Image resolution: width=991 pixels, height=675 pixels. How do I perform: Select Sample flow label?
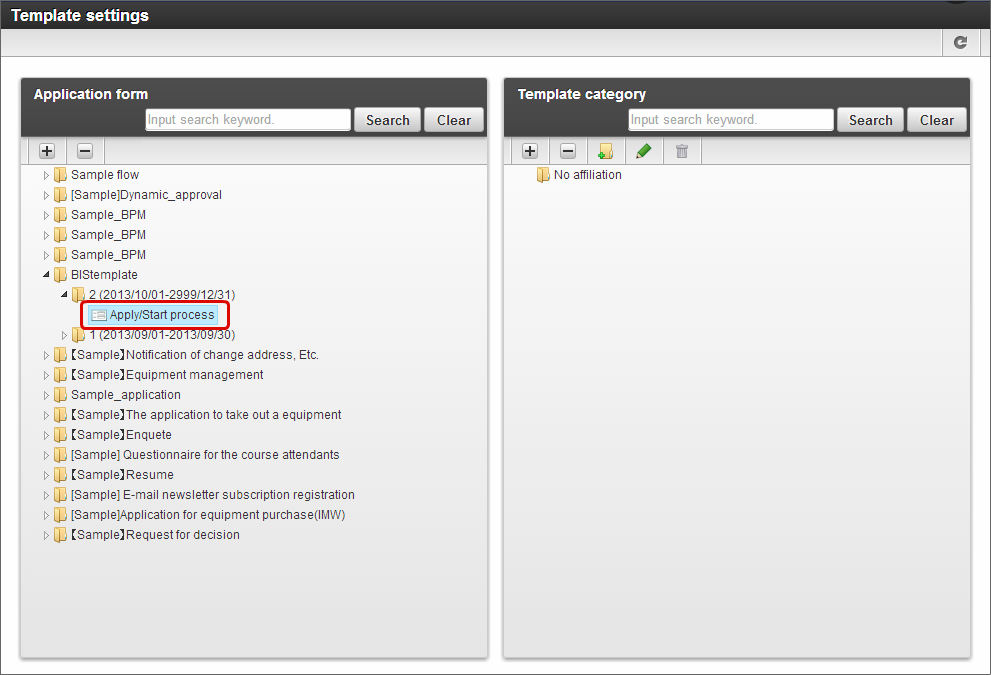[x=105, y=175]
